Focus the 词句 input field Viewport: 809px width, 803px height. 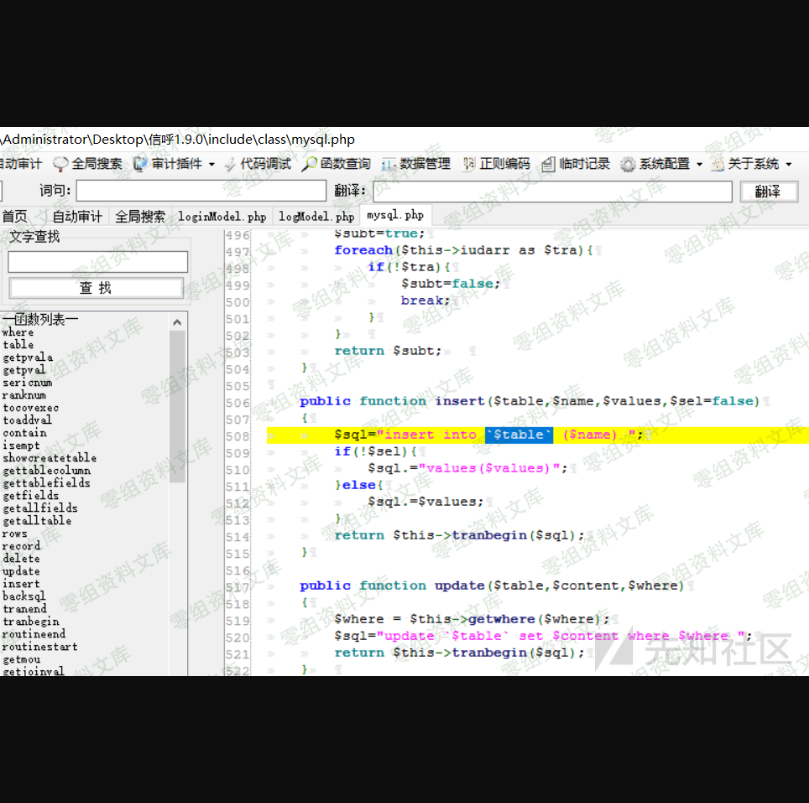click(x=201, y=191)
